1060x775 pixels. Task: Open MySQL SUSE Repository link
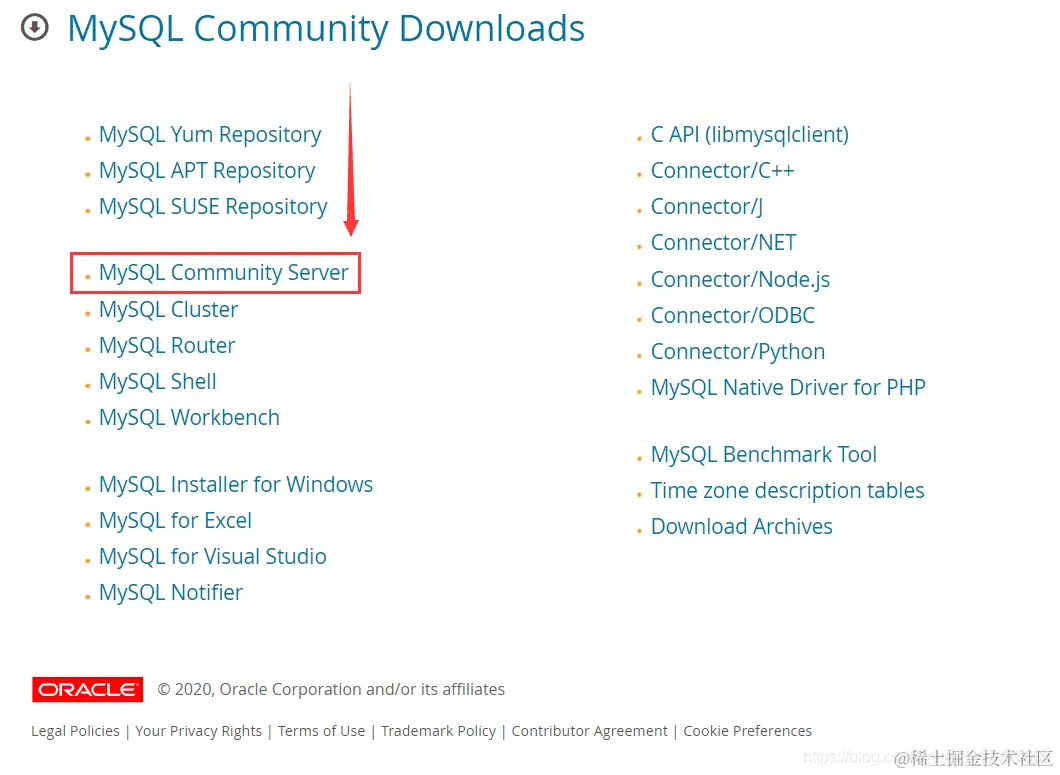pos(213,207)
